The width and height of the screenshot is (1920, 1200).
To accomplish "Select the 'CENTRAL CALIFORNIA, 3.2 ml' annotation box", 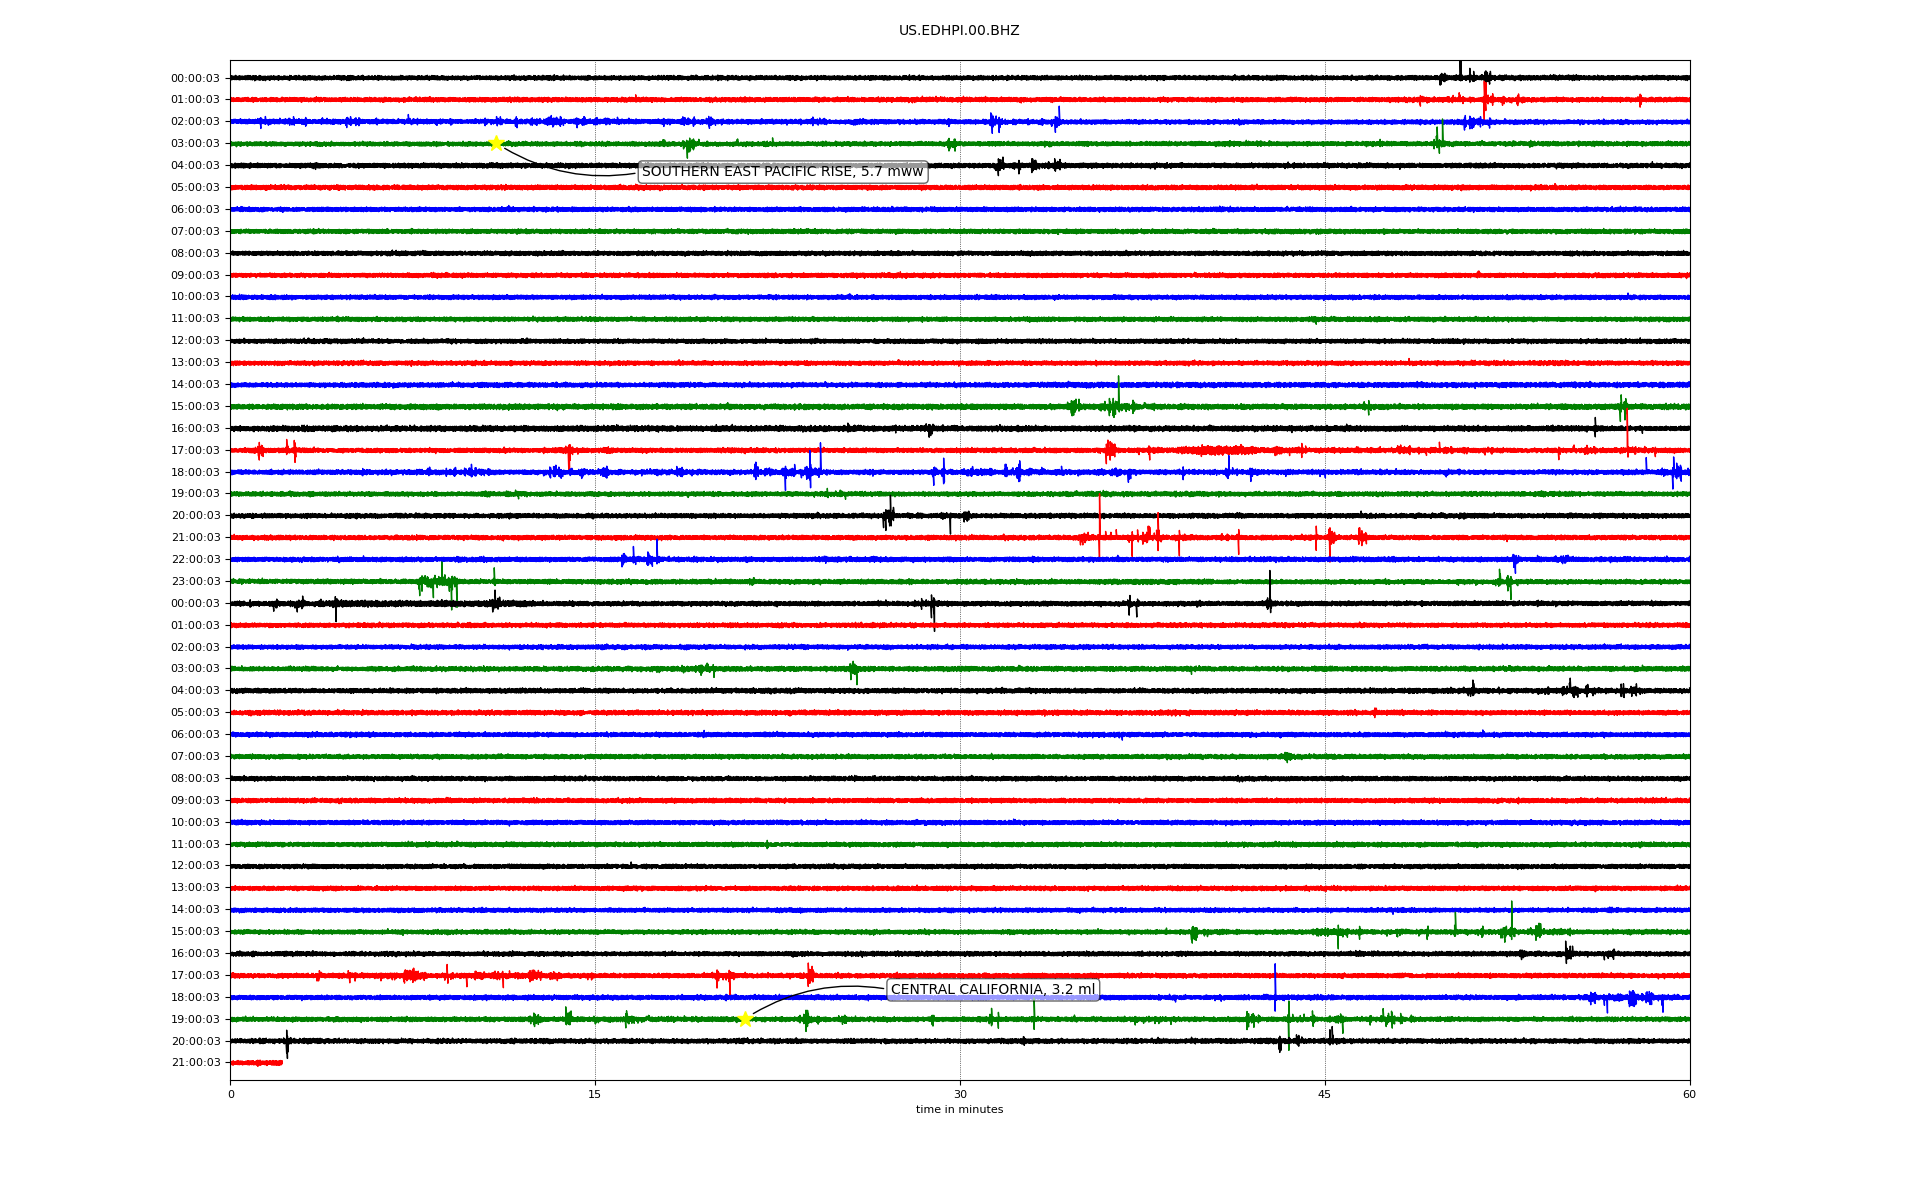I will pos(993,990).
